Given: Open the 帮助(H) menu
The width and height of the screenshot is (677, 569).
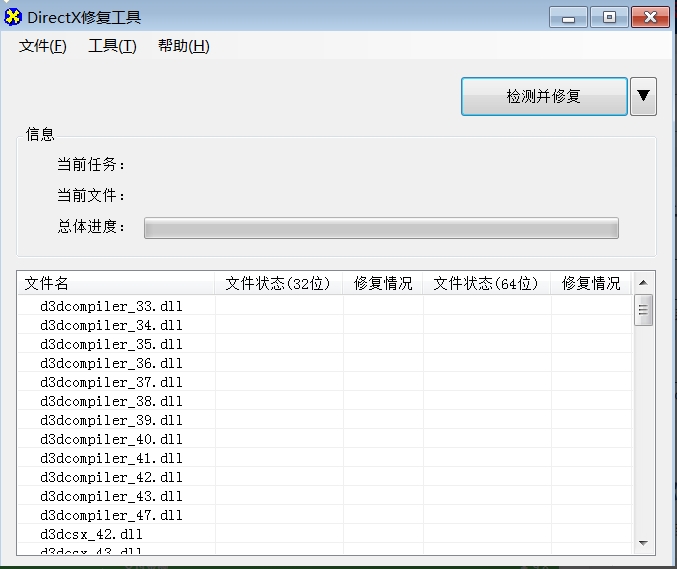Looking at the screenshot, I should (x=184, y=46).
